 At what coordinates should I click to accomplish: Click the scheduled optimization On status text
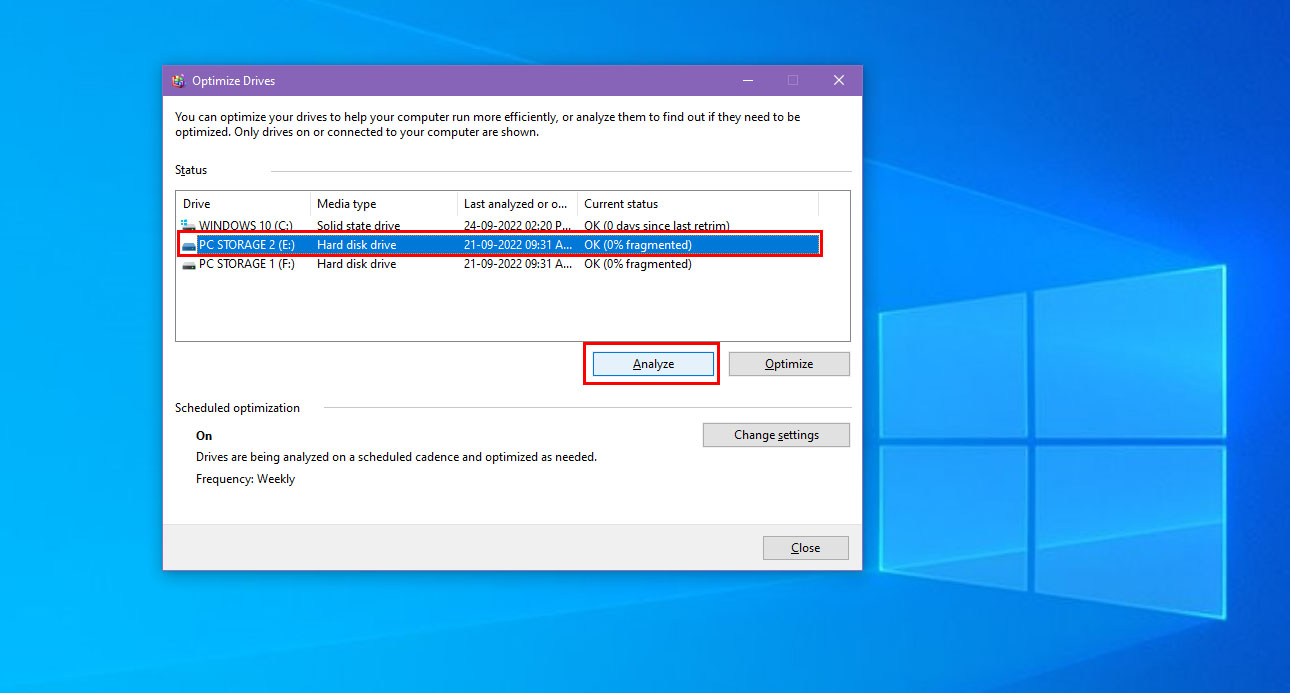click(204, 436)
